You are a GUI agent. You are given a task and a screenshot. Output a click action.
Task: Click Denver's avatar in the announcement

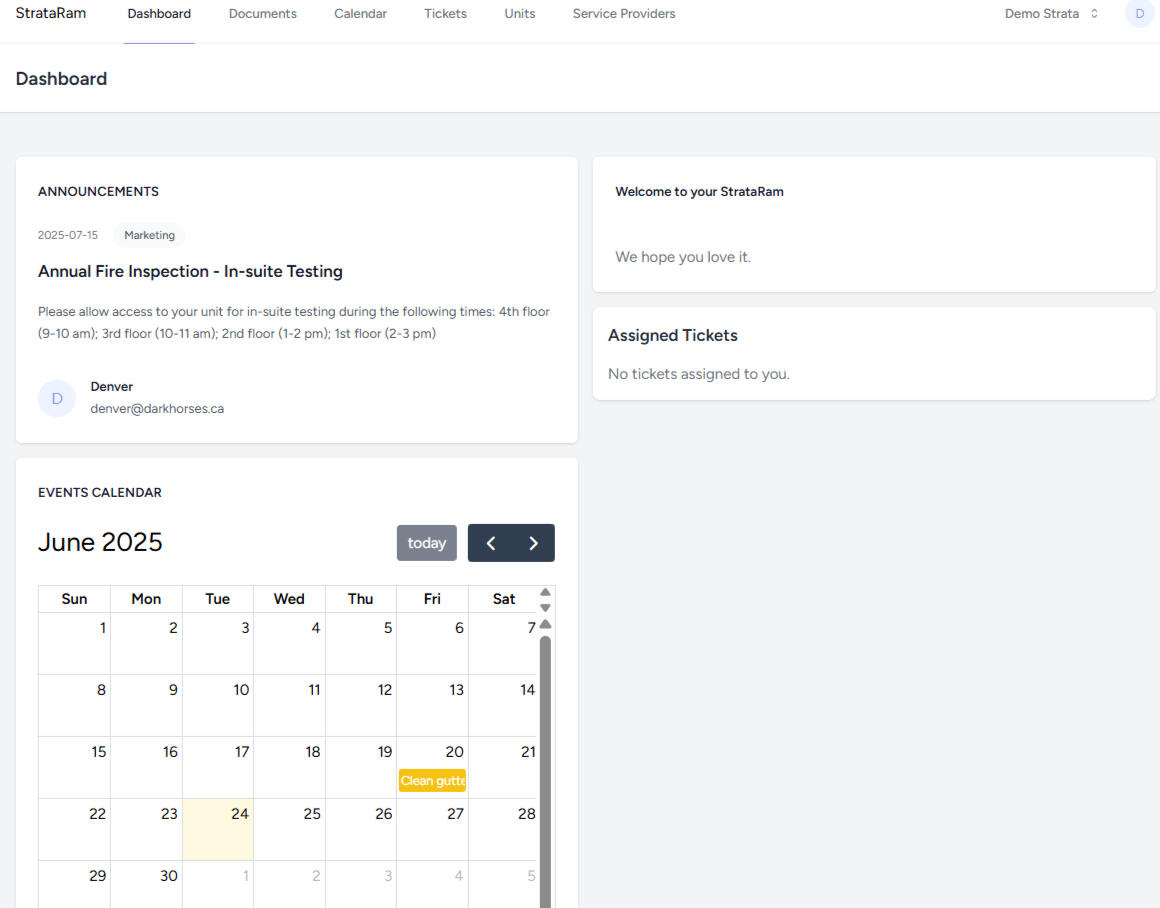pyautogui.click(x=57, y=398)
